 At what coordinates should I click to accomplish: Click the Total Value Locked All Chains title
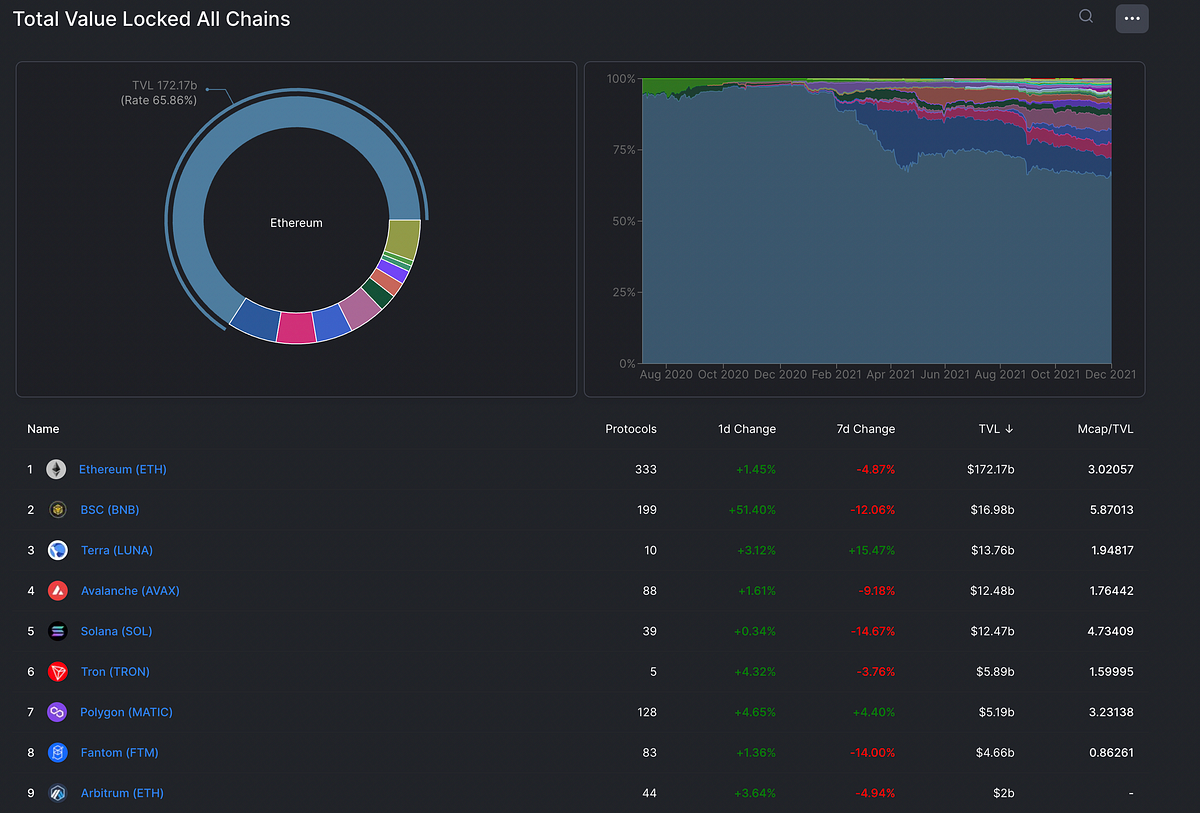(x=152, y=18)
